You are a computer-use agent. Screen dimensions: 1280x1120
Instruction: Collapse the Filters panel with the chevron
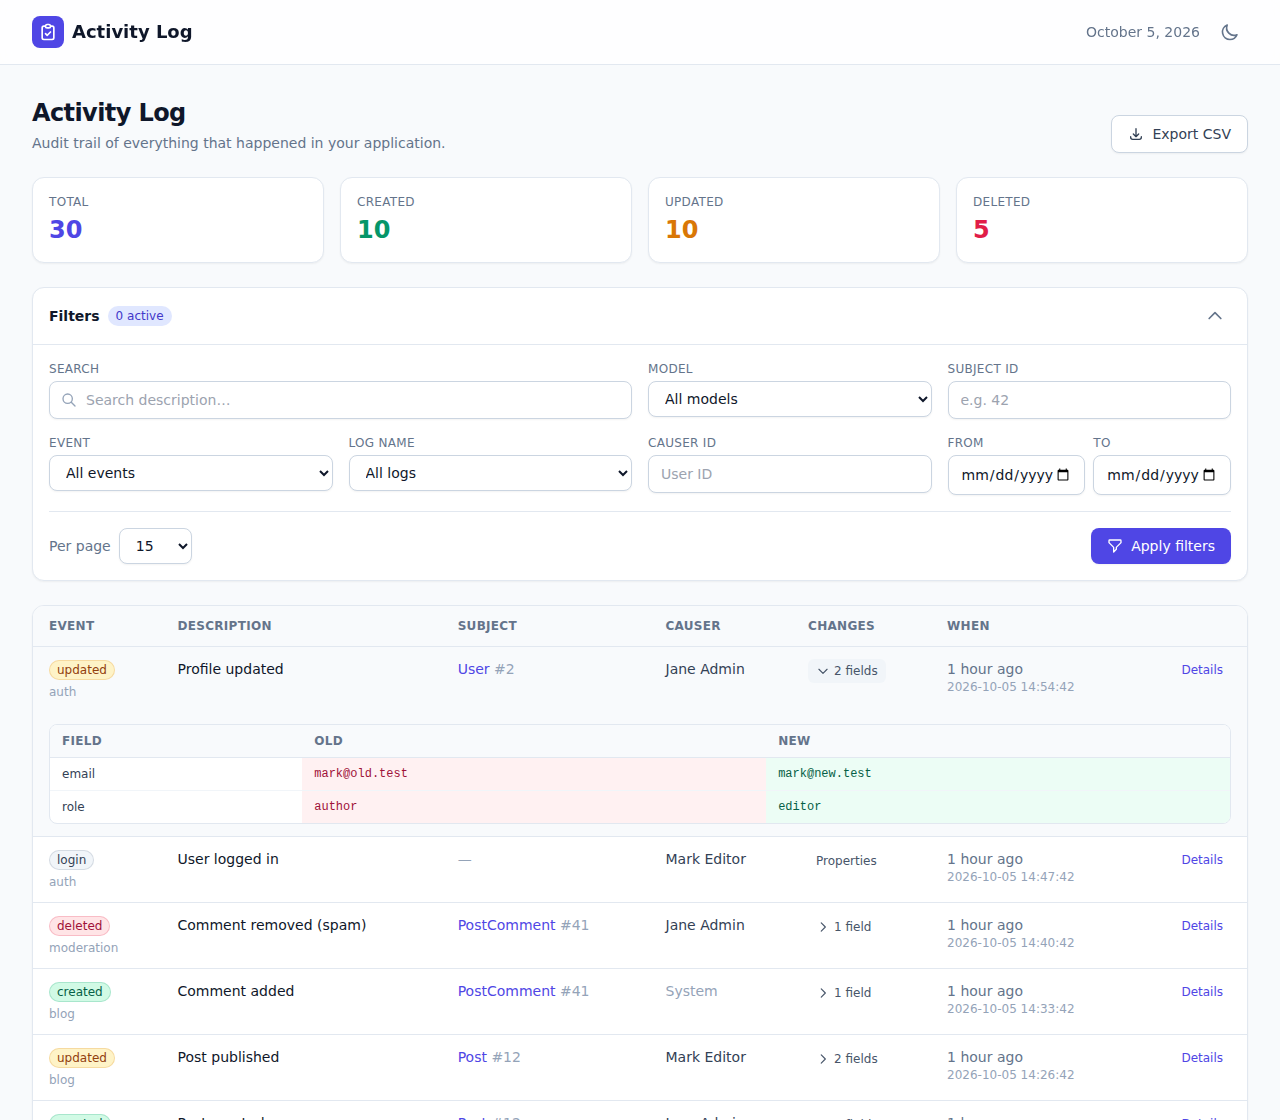(x=1215, y=316)
